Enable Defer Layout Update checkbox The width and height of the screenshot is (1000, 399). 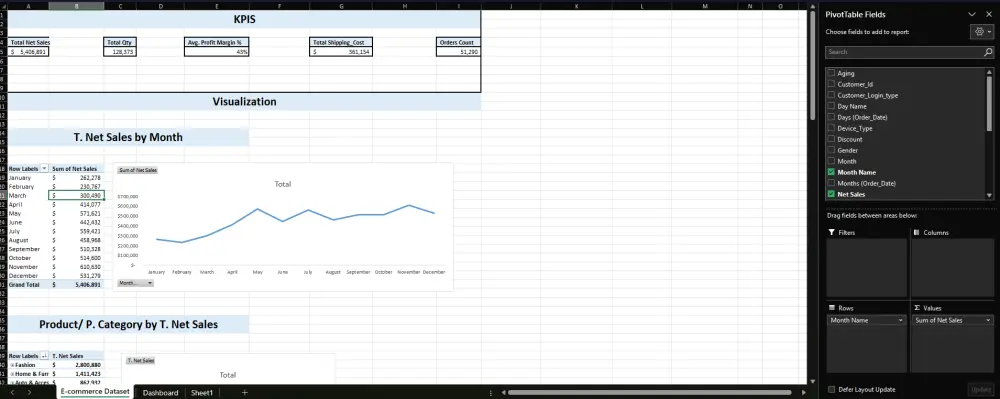831,389
